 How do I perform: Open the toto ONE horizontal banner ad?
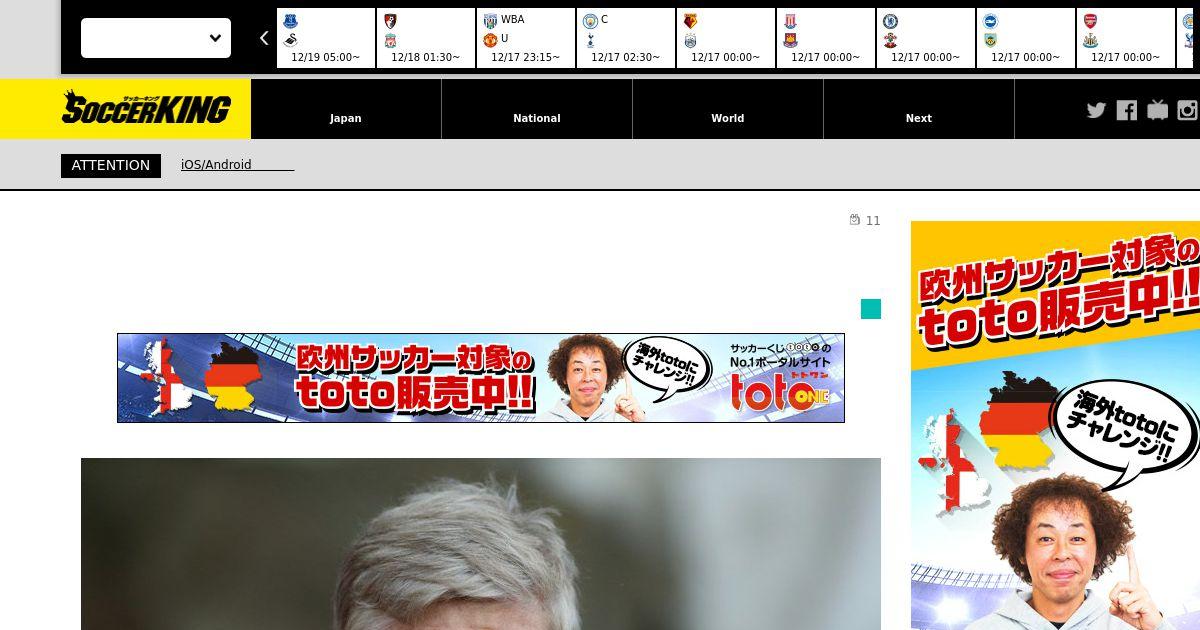[x=481, y=378]
